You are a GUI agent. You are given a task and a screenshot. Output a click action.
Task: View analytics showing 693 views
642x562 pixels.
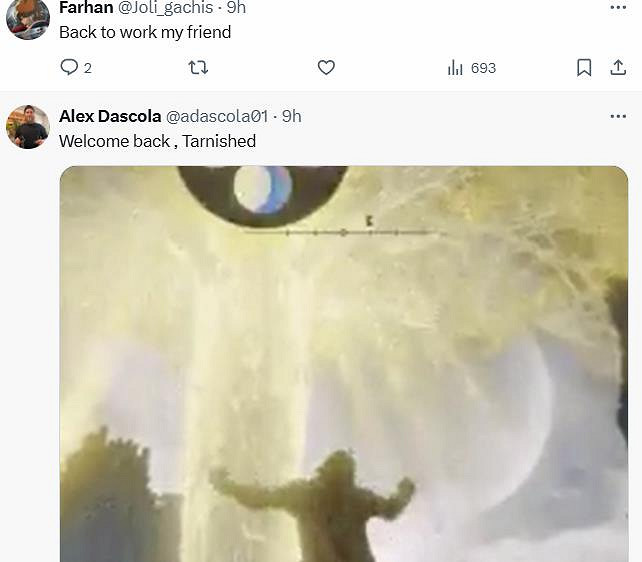click(472, 68)
